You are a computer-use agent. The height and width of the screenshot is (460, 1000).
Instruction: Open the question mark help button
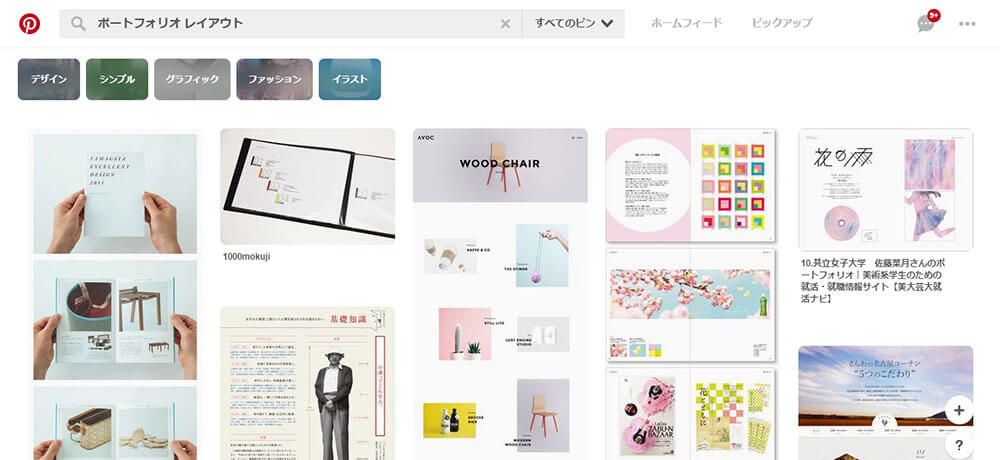(x=959, y=445)
